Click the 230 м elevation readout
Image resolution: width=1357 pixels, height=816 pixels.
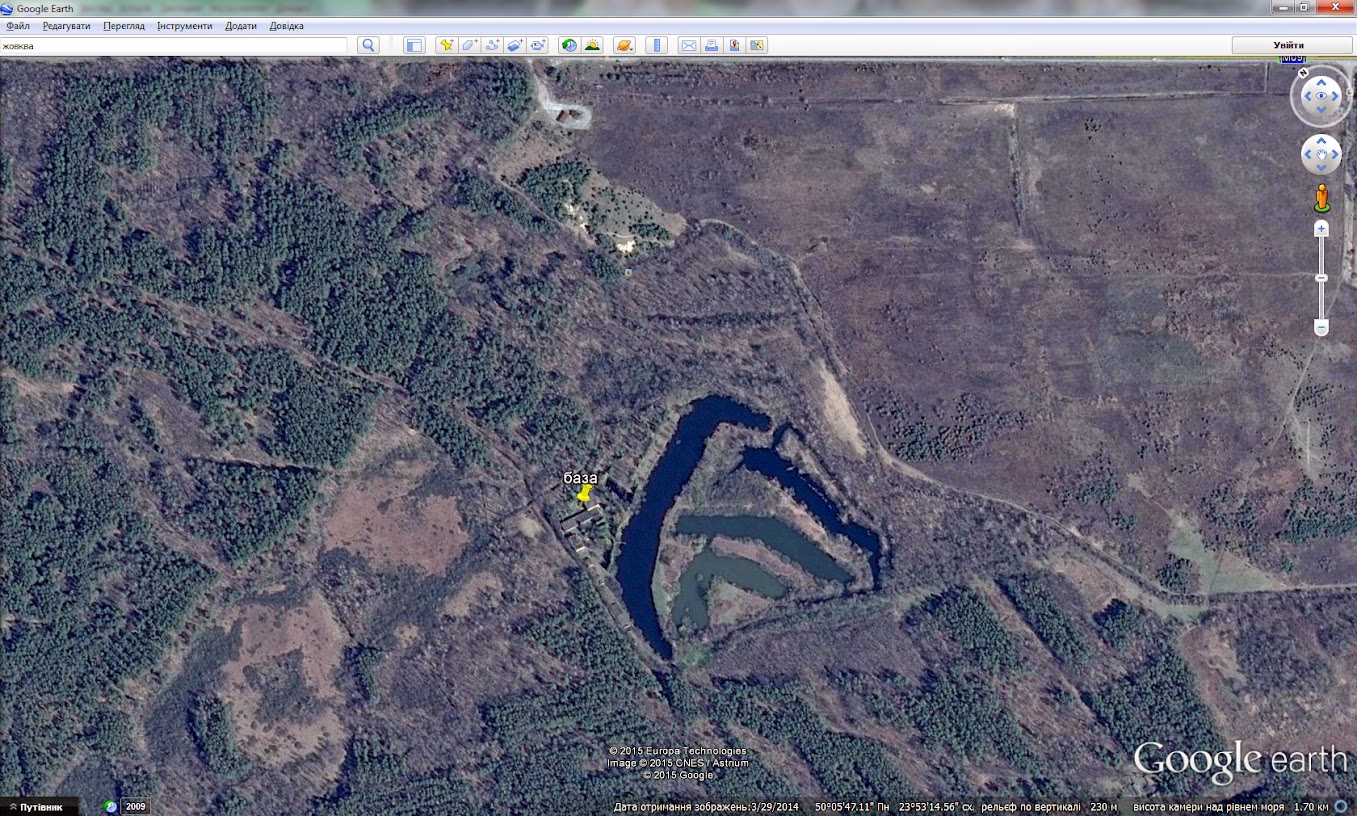pyautogui.click(x=1104, y=807)
